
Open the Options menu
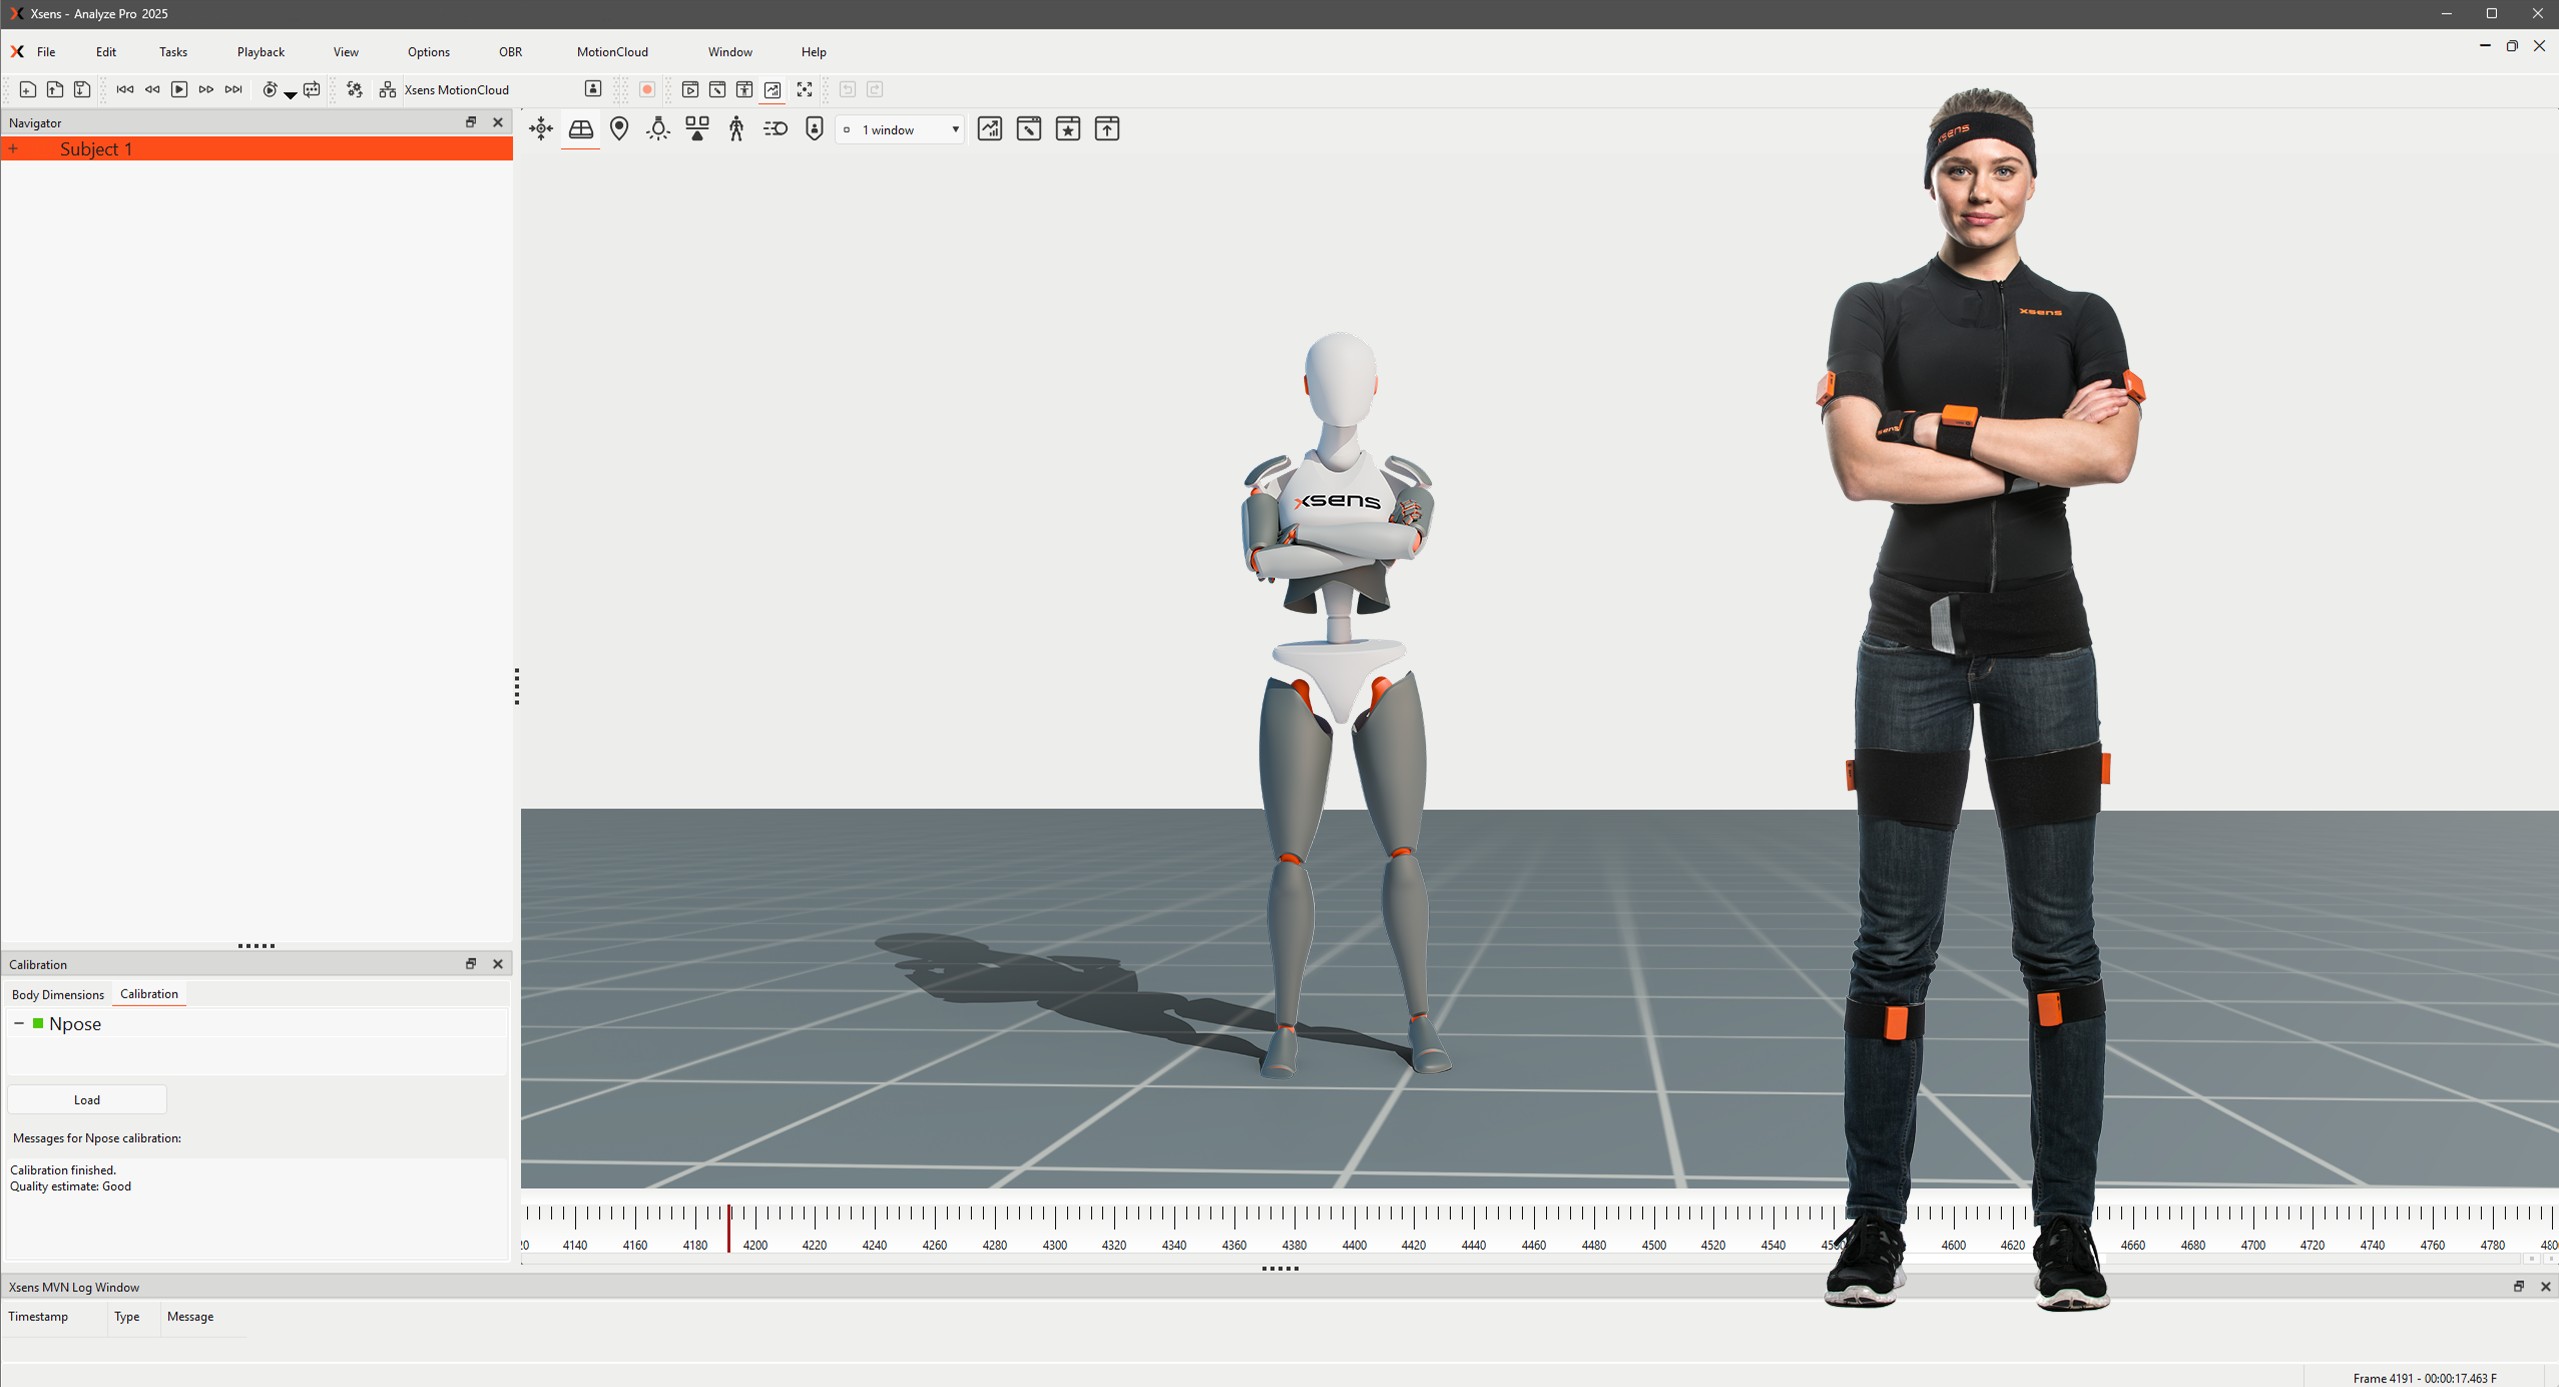[x=429, y=52]
